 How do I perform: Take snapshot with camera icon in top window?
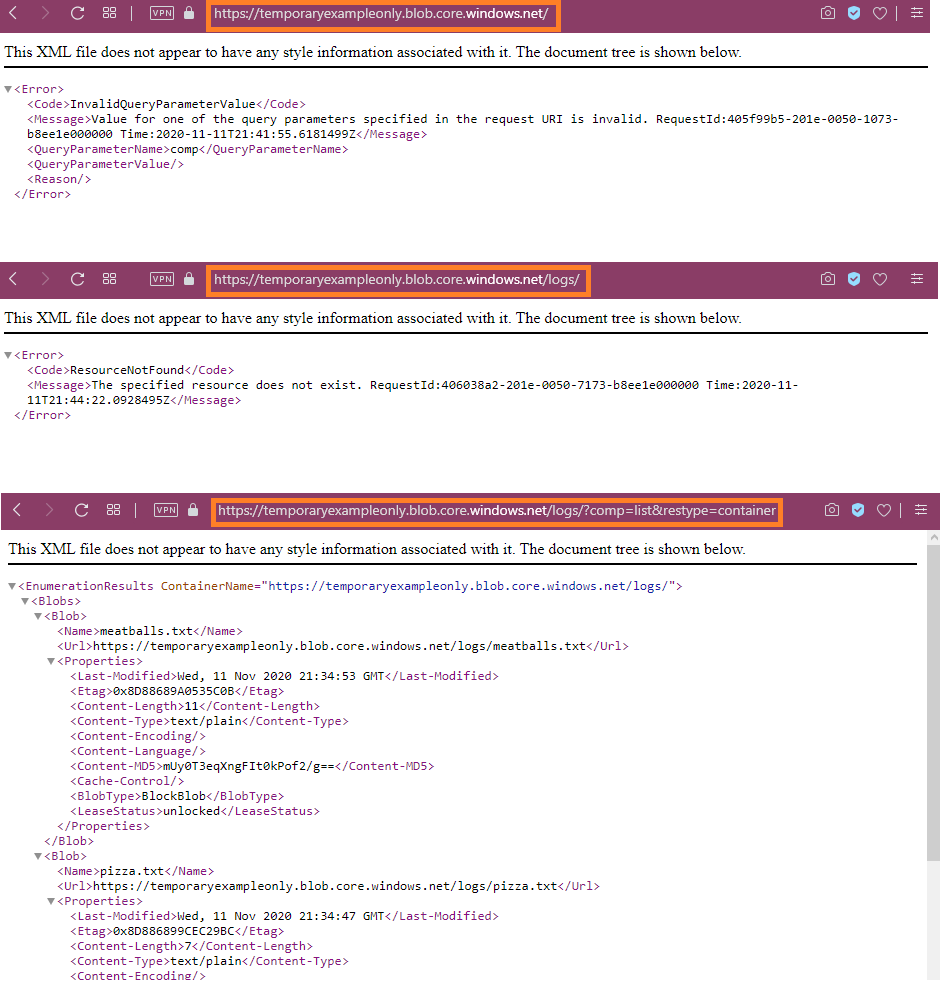[828, 13]
